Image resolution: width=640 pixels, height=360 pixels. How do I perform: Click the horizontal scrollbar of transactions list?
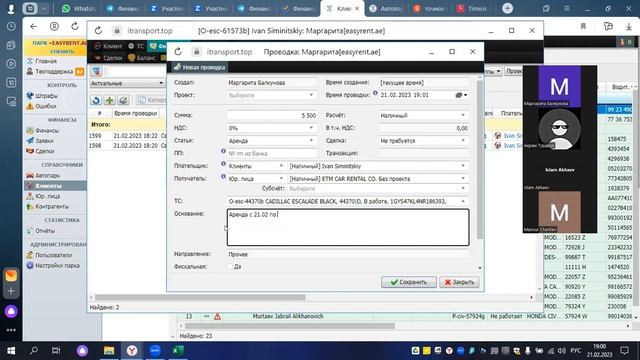tap(200, 298)
